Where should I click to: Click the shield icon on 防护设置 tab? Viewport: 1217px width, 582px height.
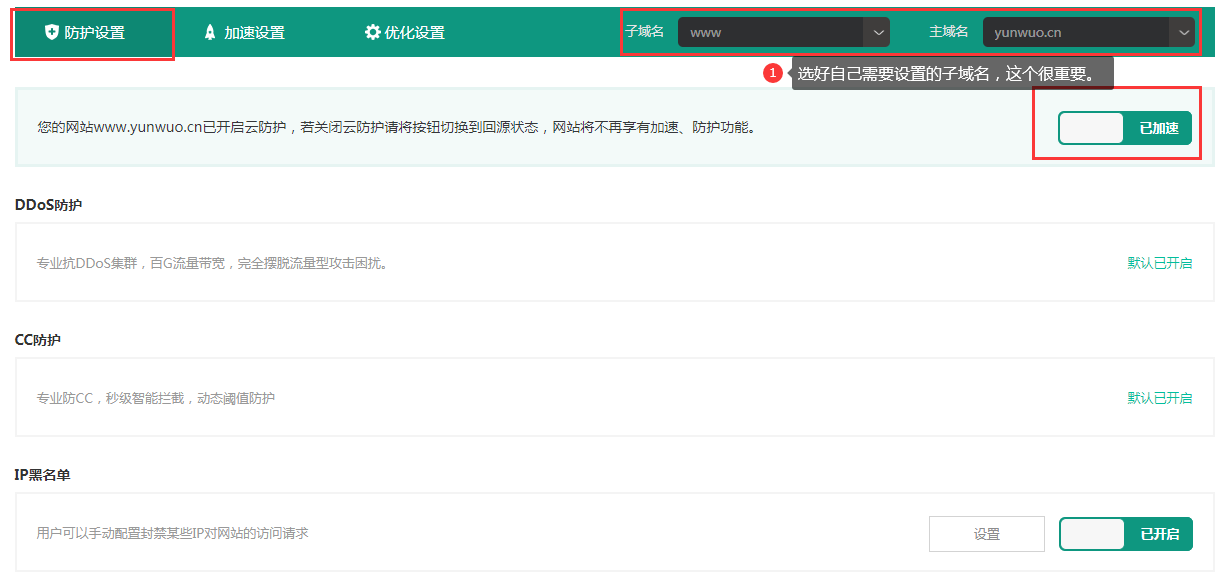tap(49, 31)
